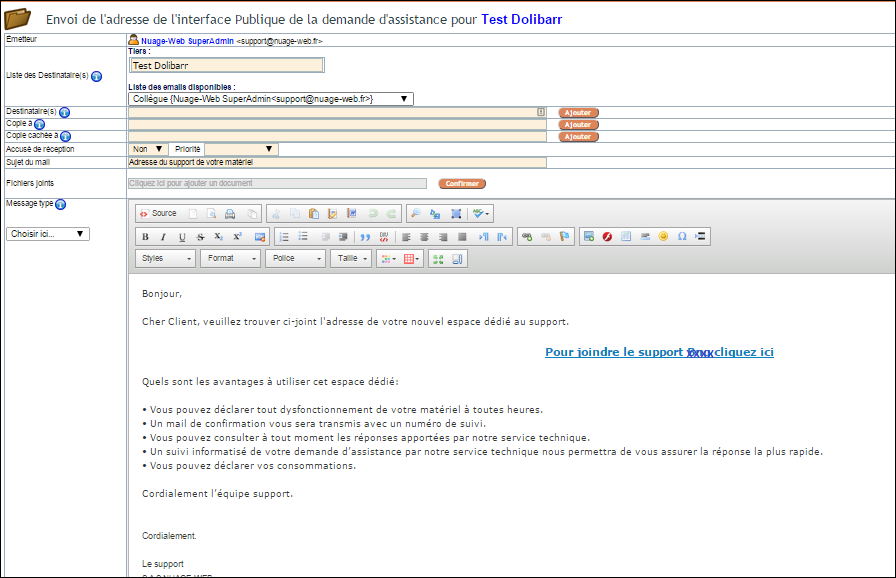Viewport: 896px width, 578px height.
Task: Open the 'Pour joindre le support' link
Action: tap(659, 352)
